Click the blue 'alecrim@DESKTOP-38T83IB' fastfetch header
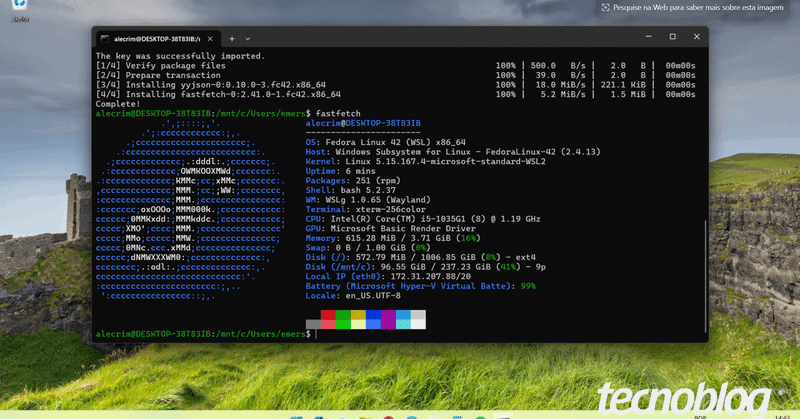Image resolution: width=800 pixels, height=419 pixels. (x=363, y=123)
